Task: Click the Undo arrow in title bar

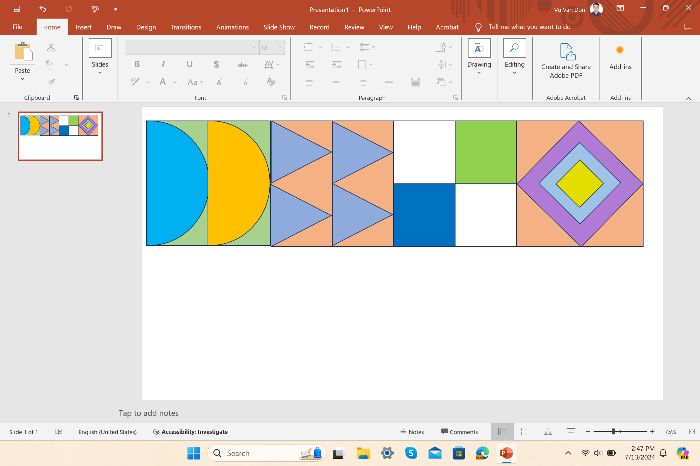Action: click(x=42, y=9)
